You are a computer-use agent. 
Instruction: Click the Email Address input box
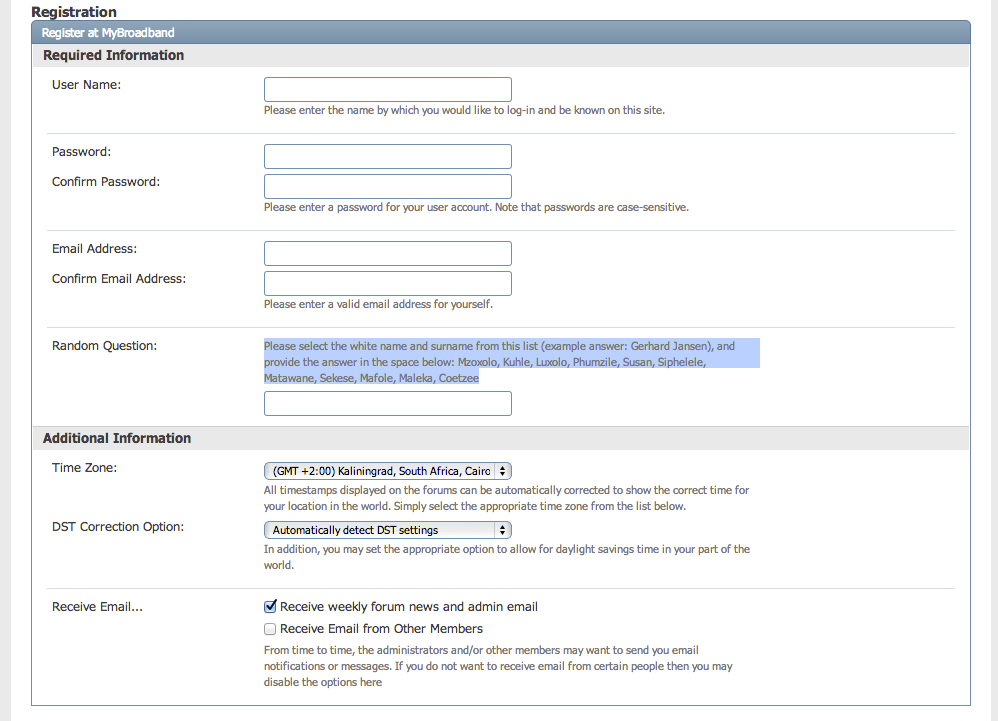(x=388, y=253)
